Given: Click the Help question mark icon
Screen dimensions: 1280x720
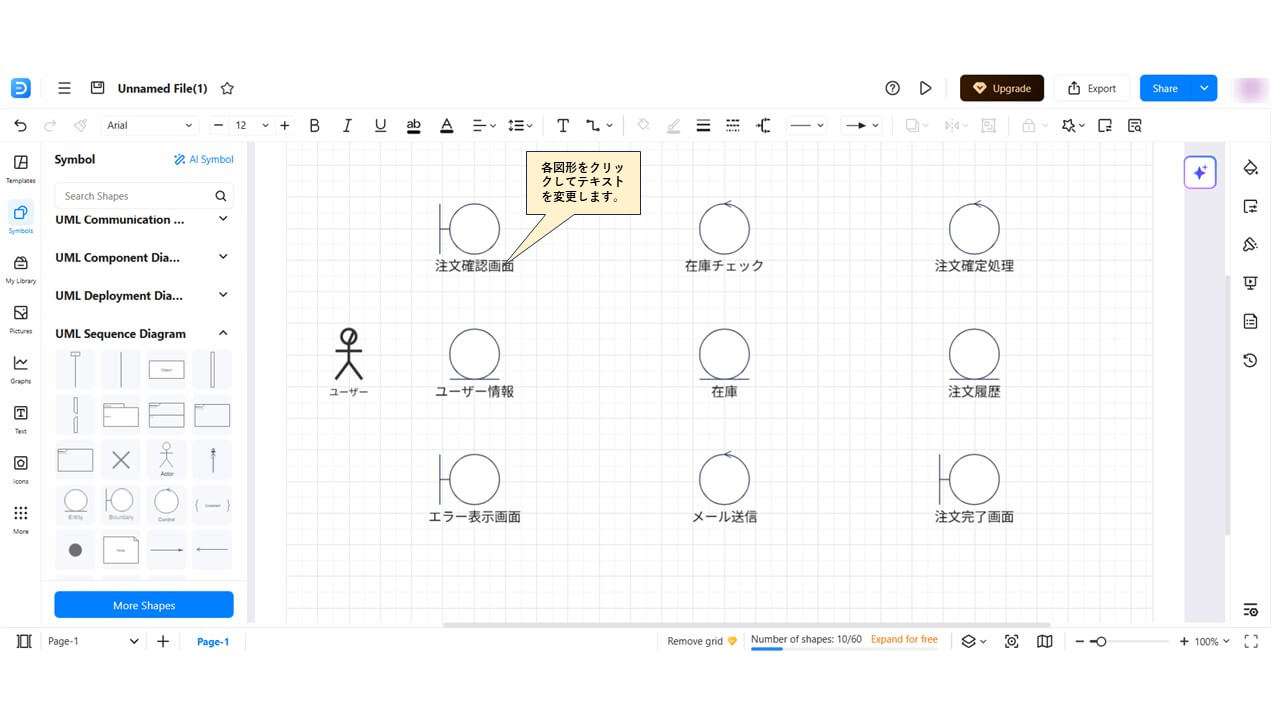Looking at the screenshot, I should pyautogui.click(x=893, y=88).
